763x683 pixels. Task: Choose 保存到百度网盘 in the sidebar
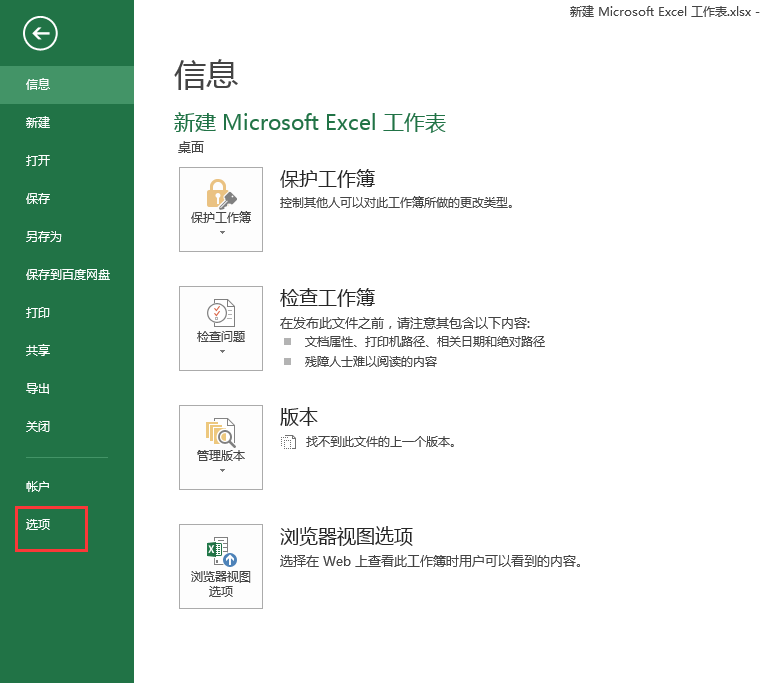pyautogui.click(x=67, y=274)
